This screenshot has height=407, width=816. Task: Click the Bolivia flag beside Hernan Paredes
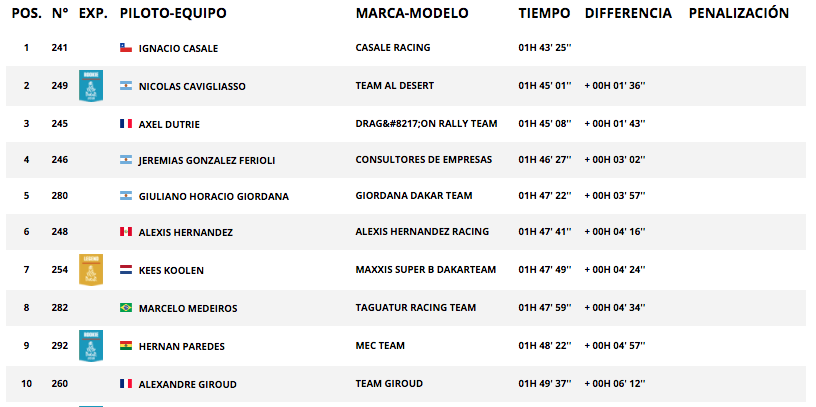[125, 346]
